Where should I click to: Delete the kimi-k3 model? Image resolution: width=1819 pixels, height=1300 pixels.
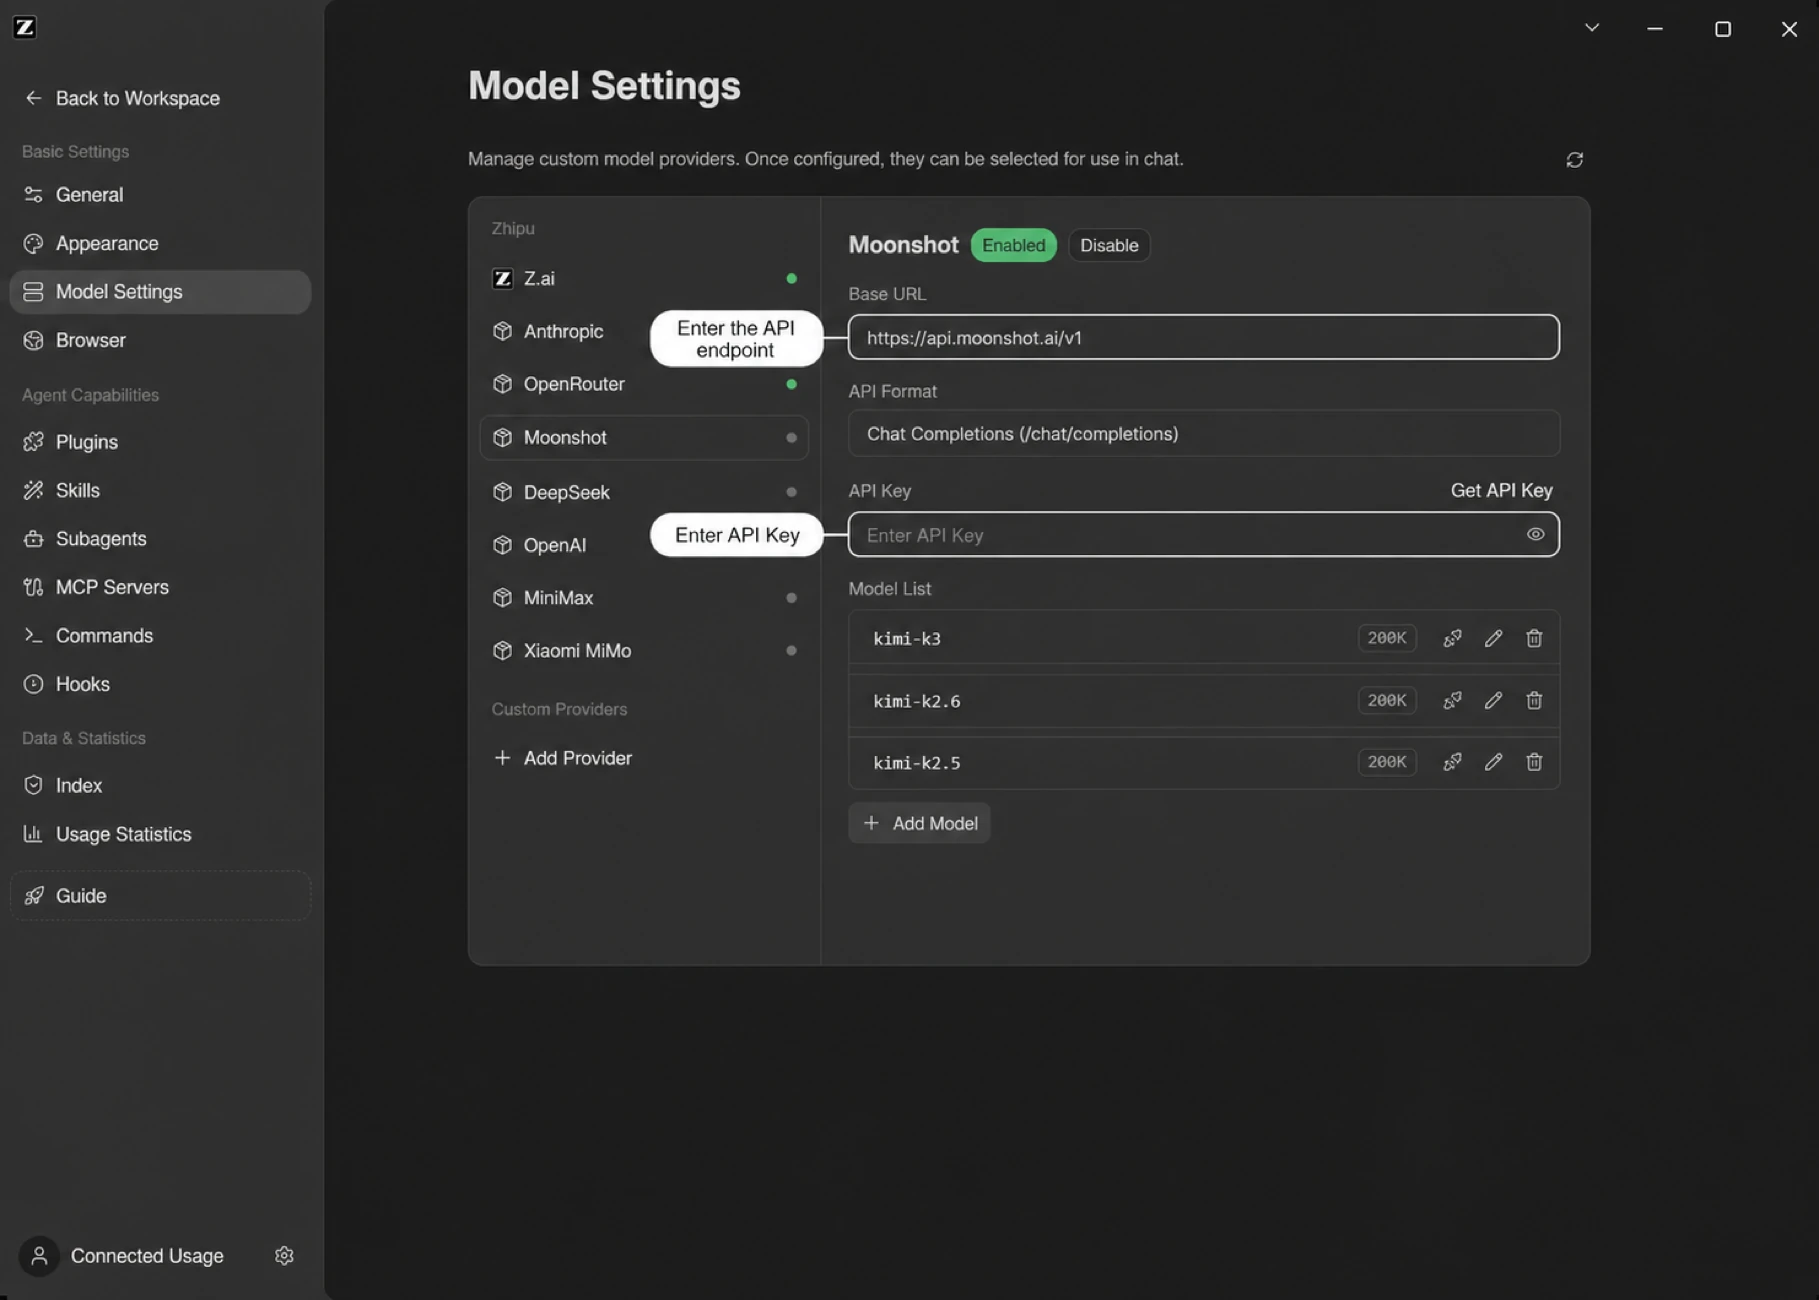(1534, 638)
